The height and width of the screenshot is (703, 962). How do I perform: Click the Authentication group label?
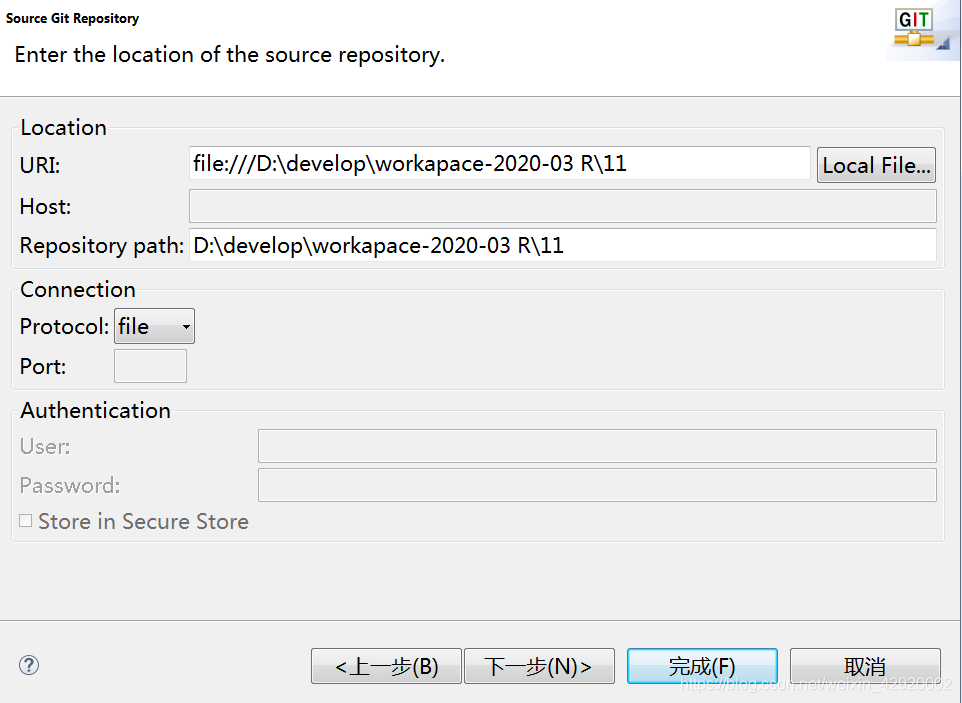click(95, 410)
